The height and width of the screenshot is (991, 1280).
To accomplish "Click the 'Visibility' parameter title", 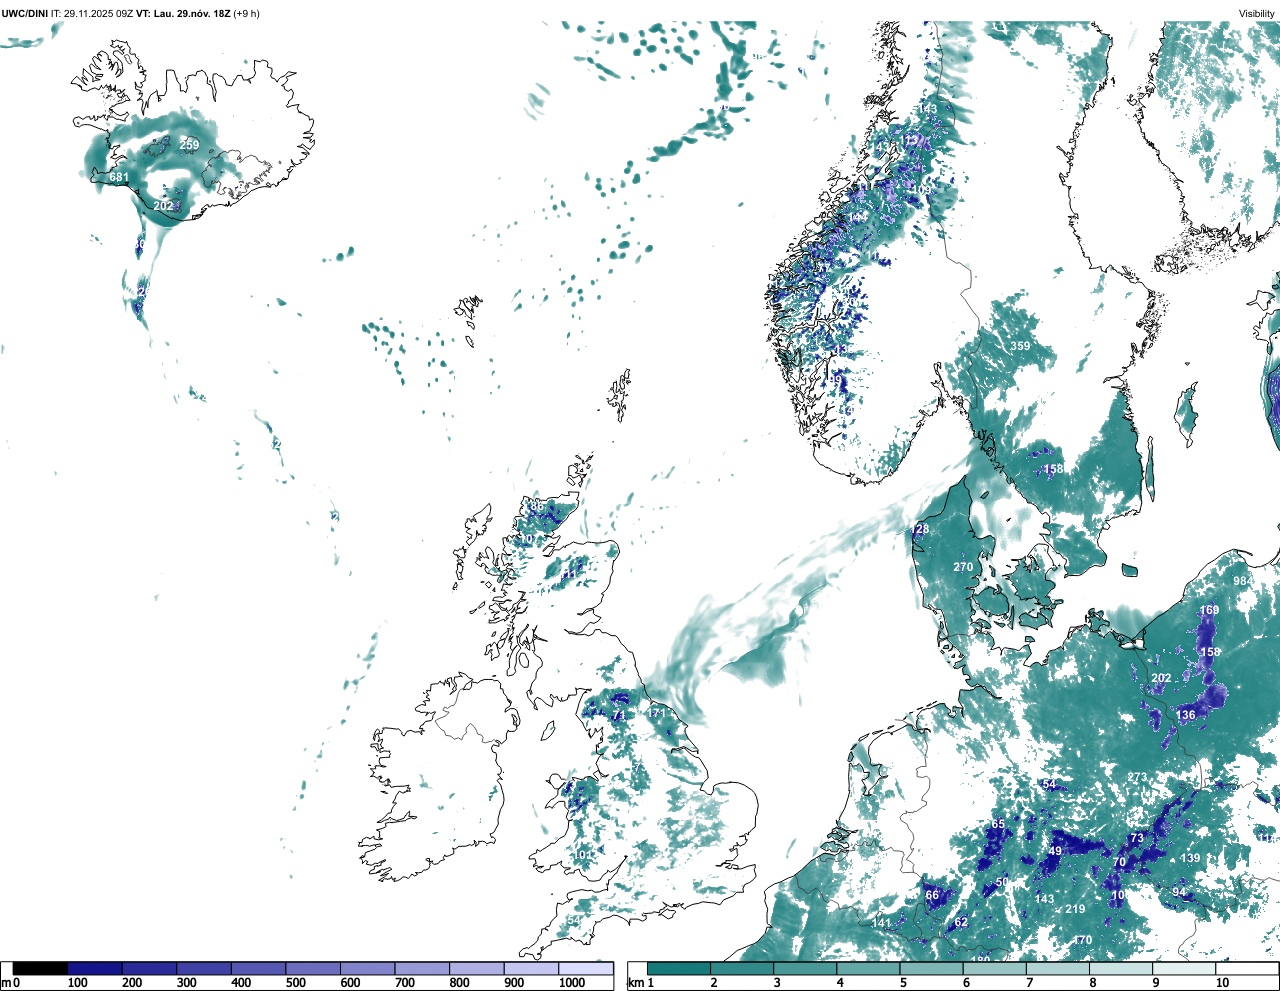I will (x=1257, y=13).
